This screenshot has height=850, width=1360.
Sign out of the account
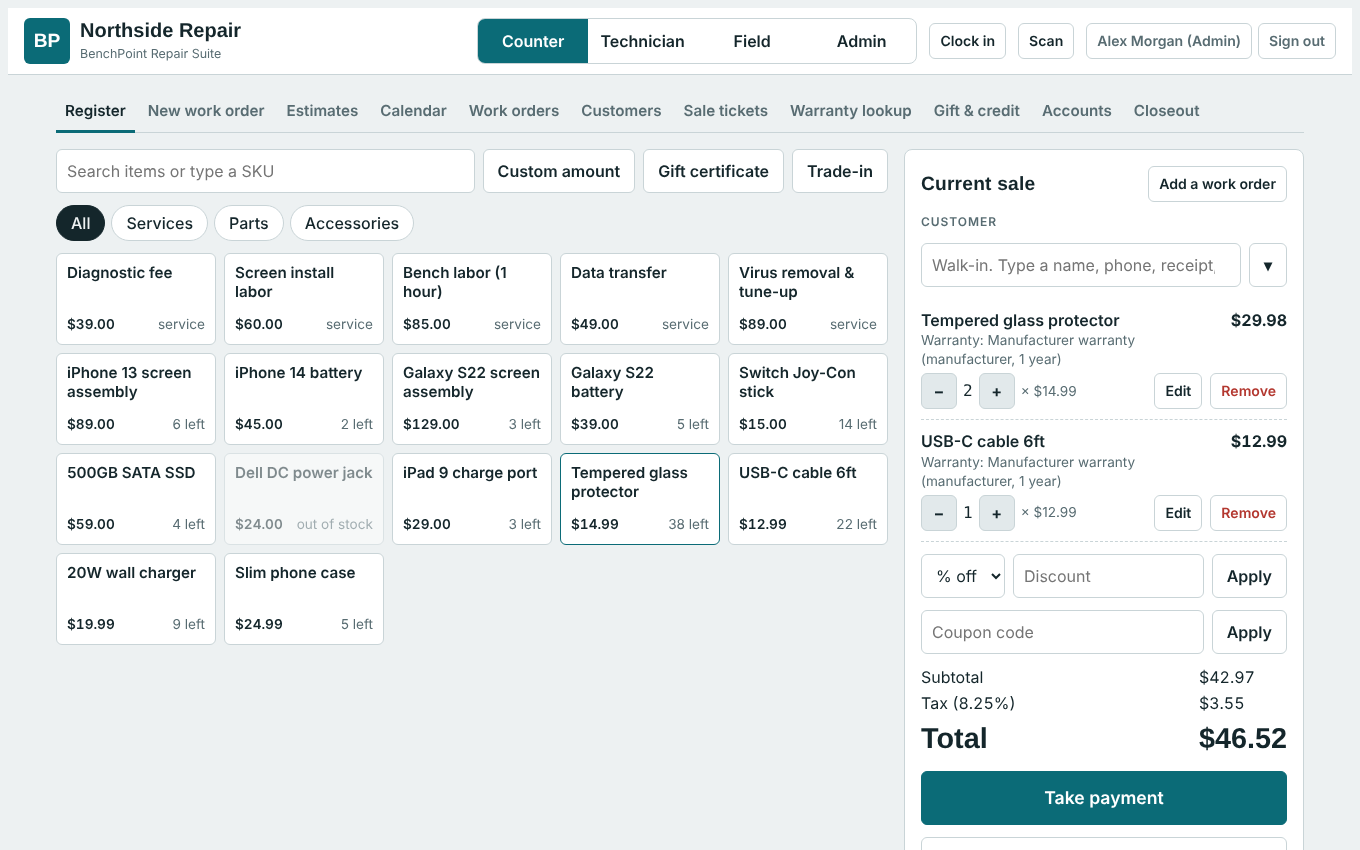(x=1297, y=41)
